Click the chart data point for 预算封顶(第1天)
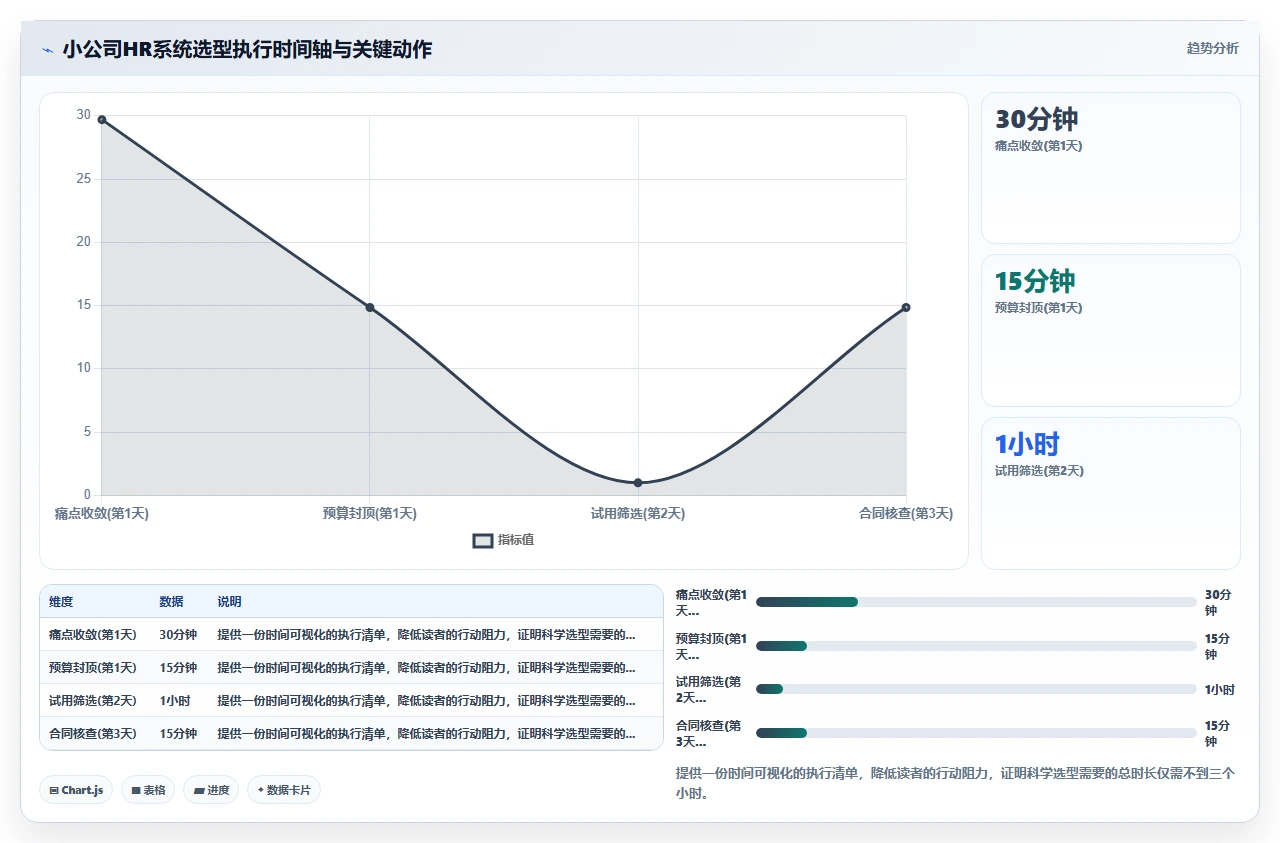The height and width of the screenshot is (843, 1280). click(x=370, y=307)
